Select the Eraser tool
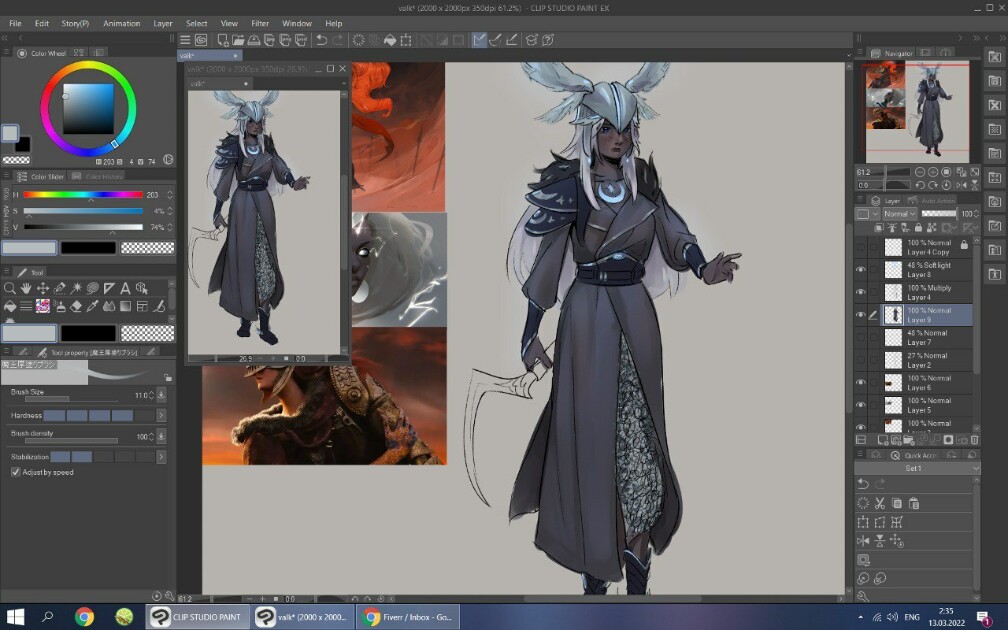Screen dimensions: 1008x630 [x=76, y=306]
